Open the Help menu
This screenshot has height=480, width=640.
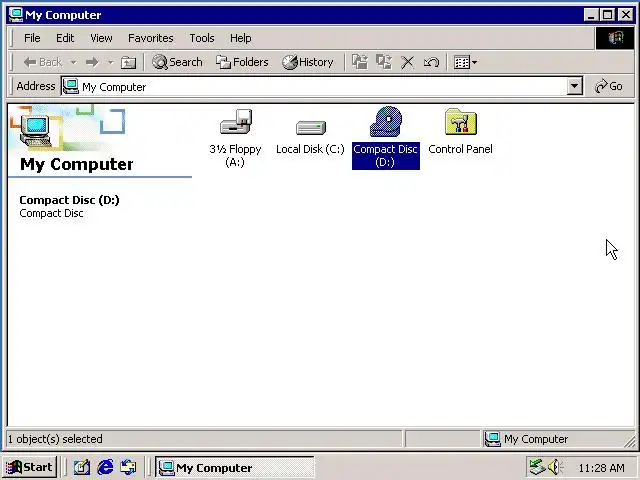coord(240,38)
